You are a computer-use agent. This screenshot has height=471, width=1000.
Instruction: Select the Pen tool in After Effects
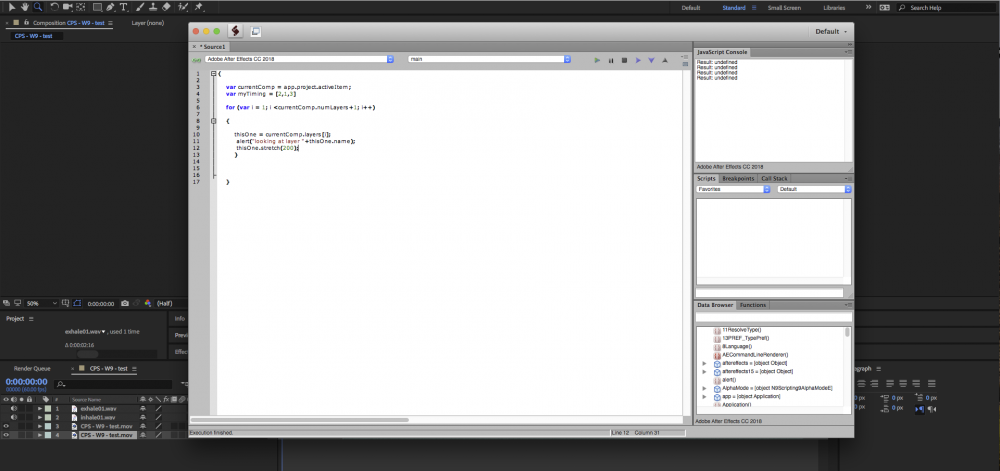click(110, 7)
